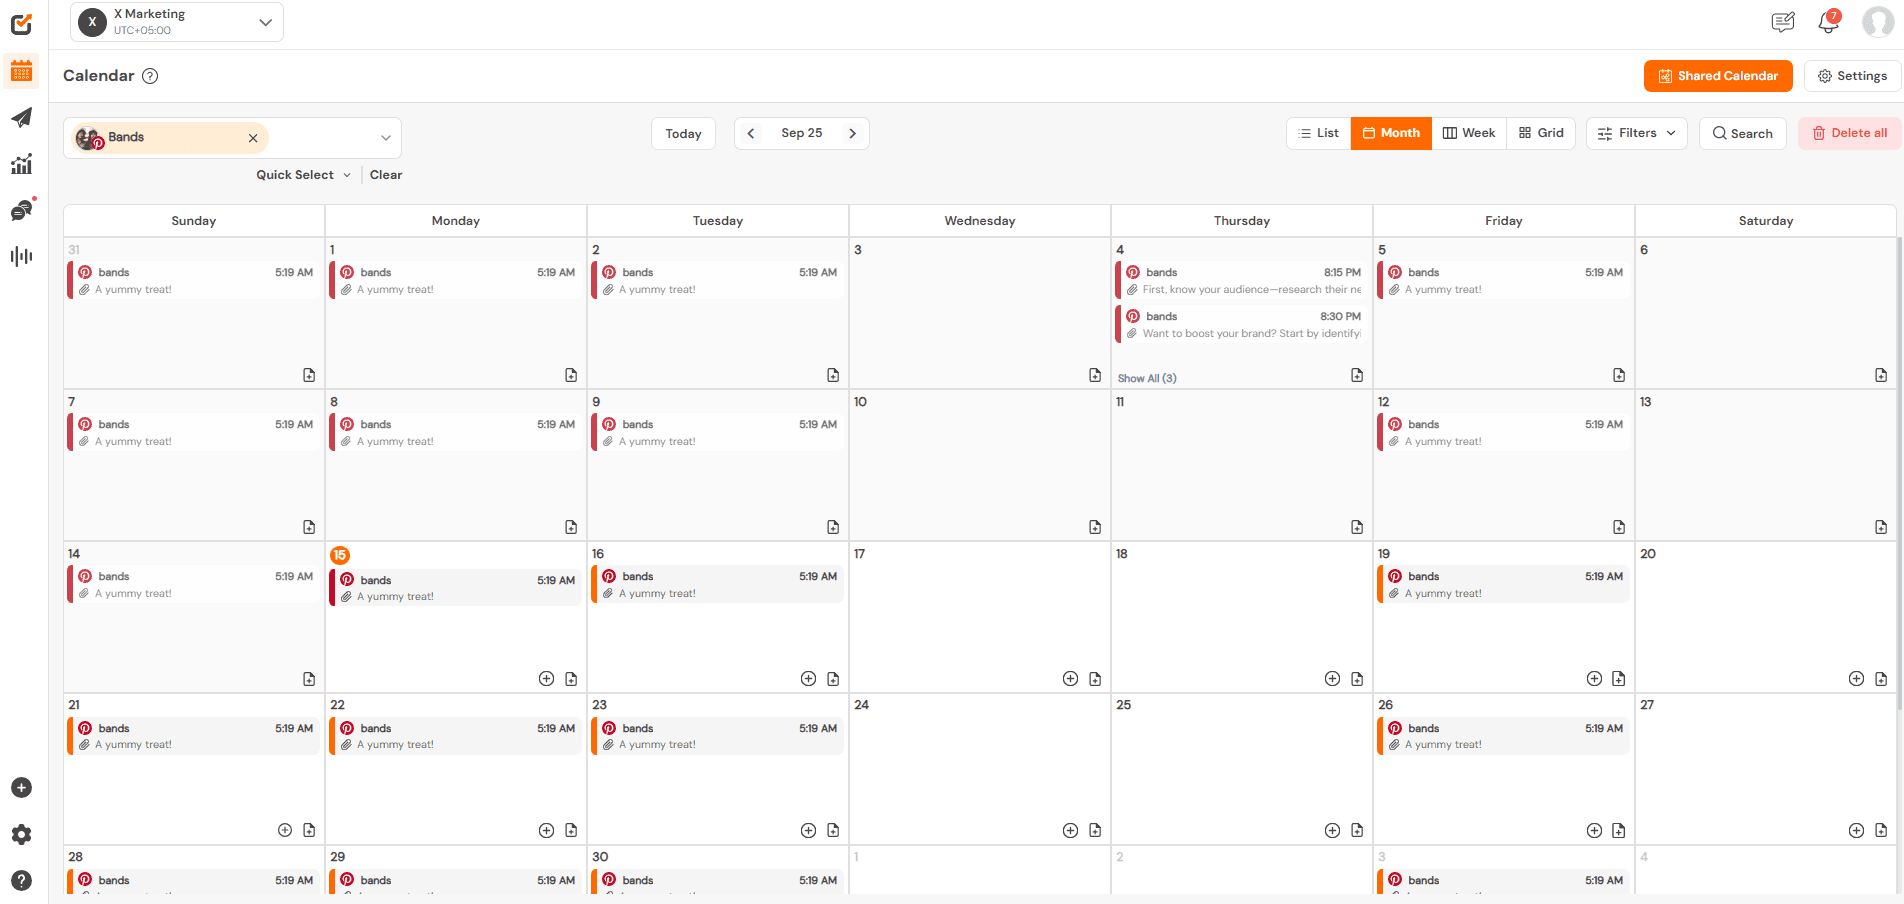The width and height of the screenshot is (1904, 904).
Task: Open the Calendar section in the sidebar
Action: (21, 71)
